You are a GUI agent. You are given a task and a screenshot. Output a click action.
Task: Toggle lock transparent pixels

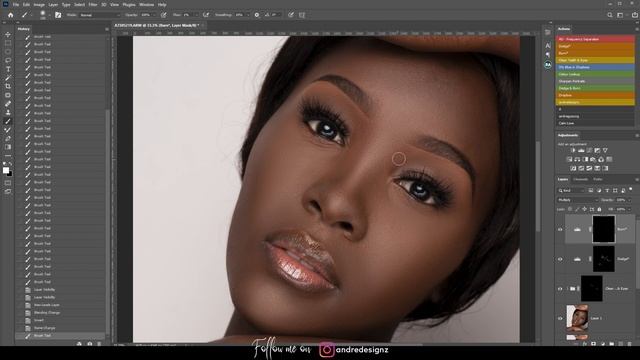click(570, 209)
